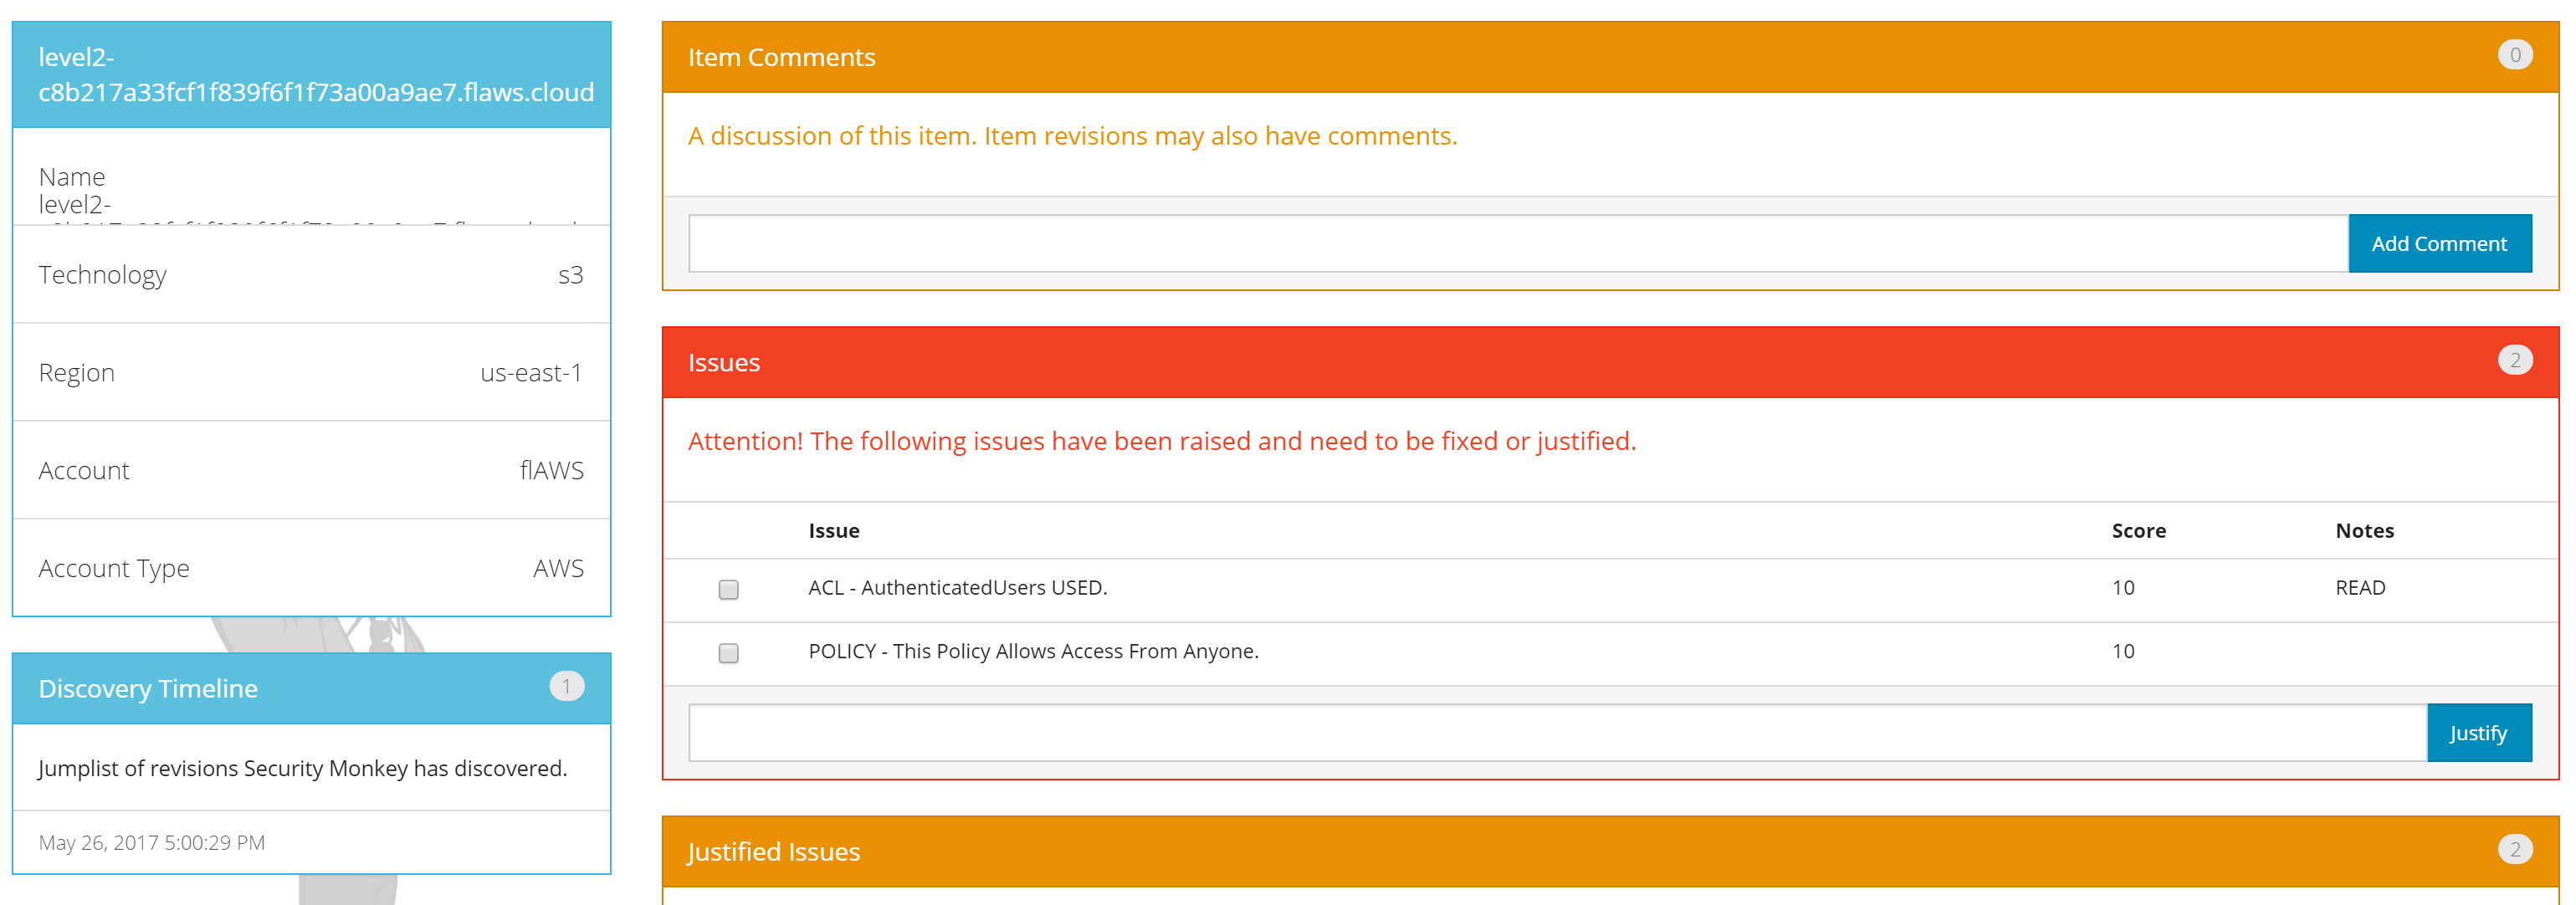Focus the item comment text field
The image size is (2576, 905).
click(1518, 243)
